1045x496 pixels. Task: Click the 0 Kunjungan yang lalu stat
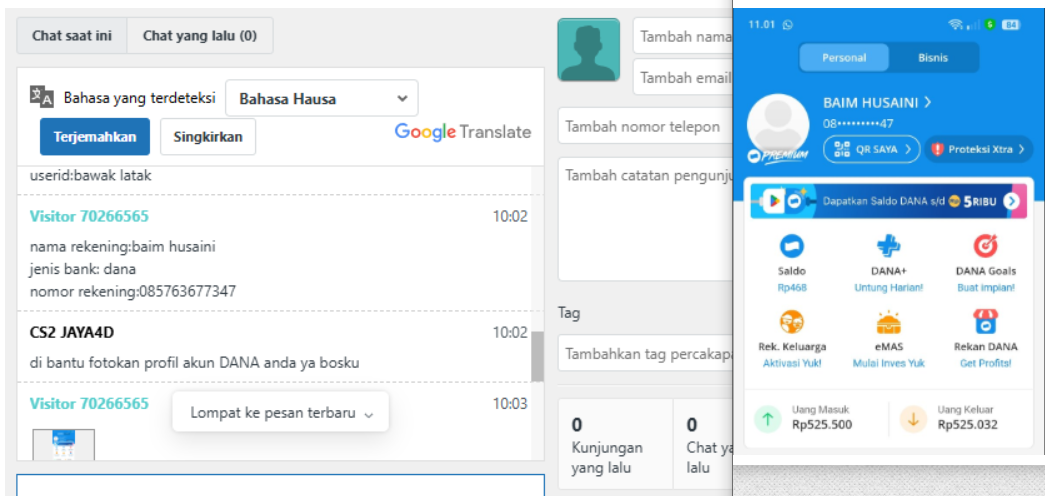coord(614,444)
